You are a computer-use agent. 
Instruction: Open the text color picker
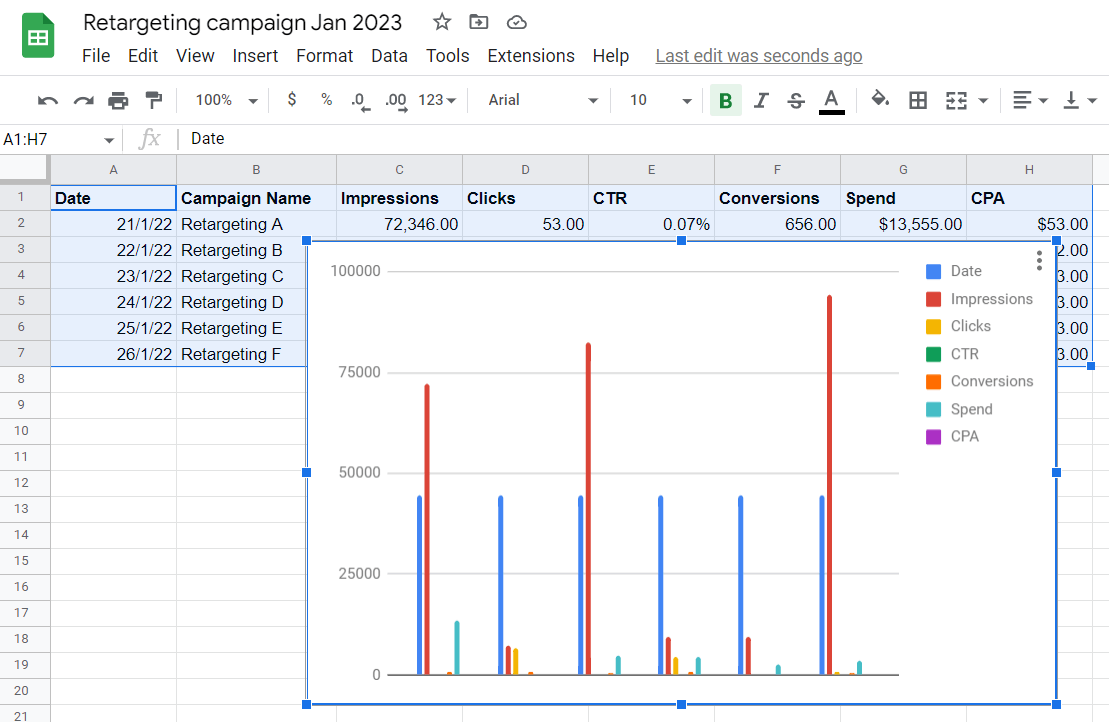pos(832,101)
